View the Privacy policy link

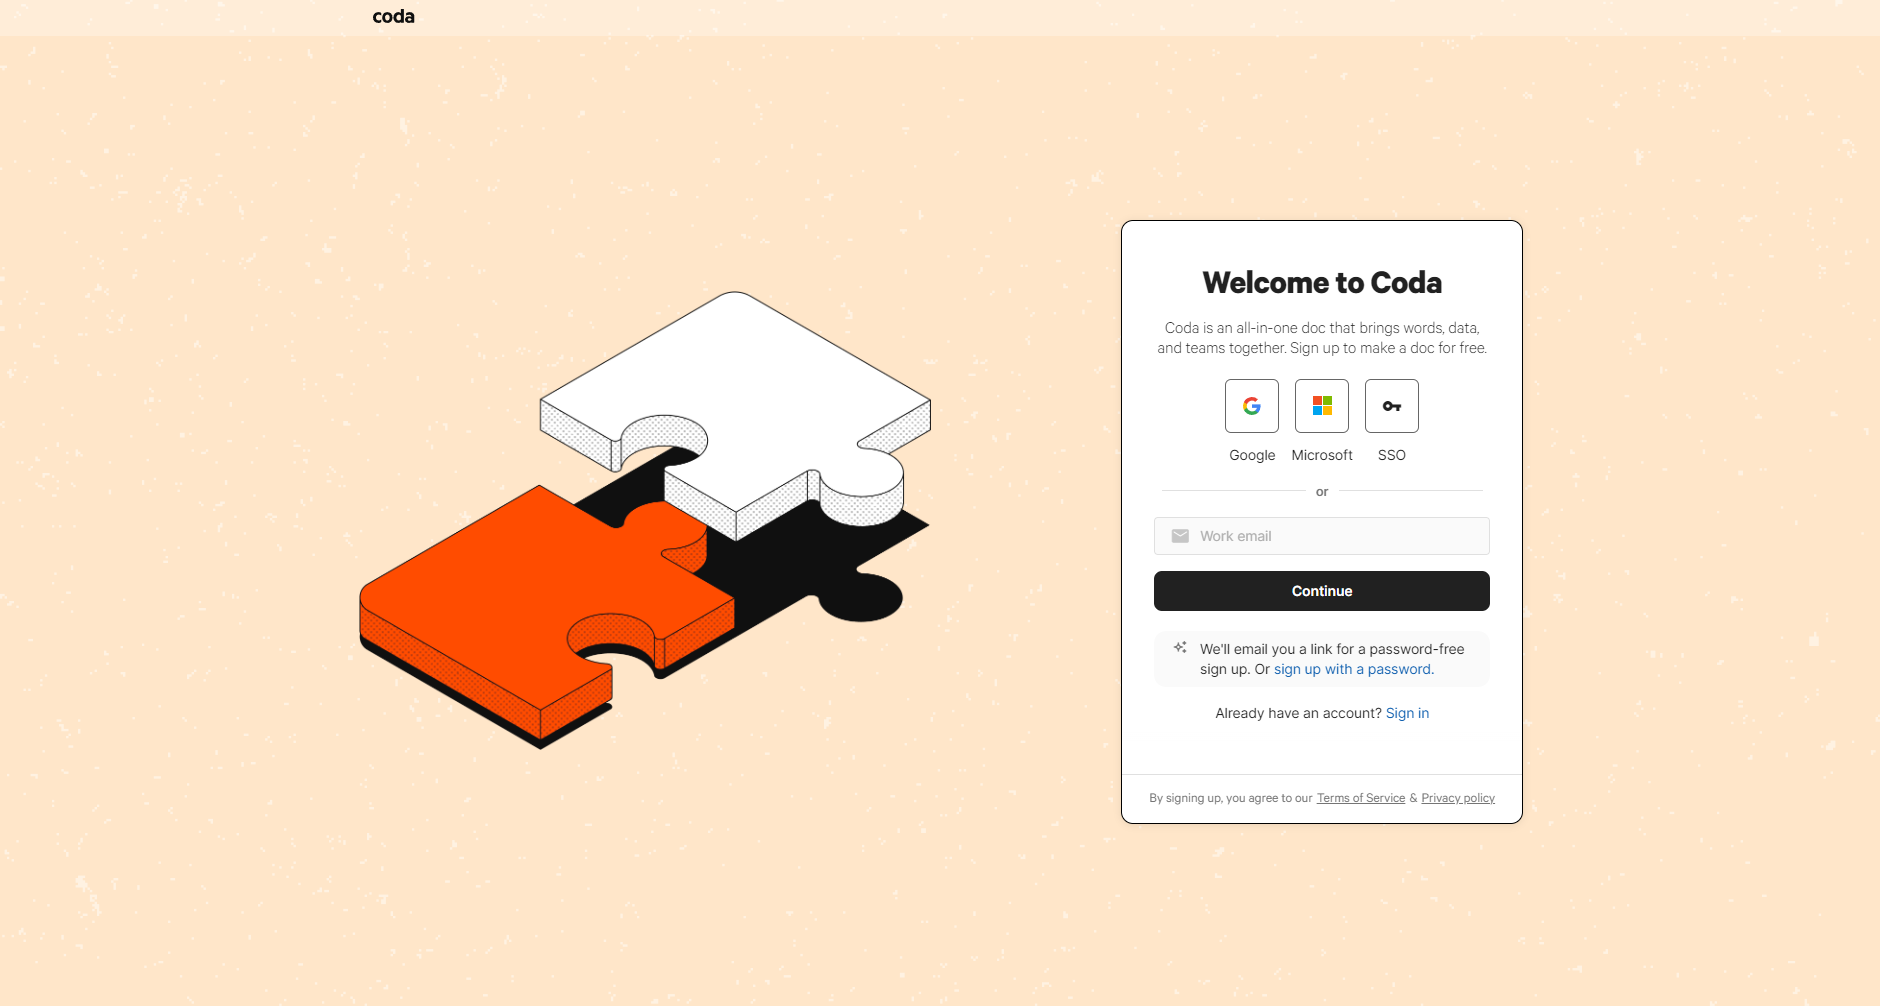(x=1458, y=798)
